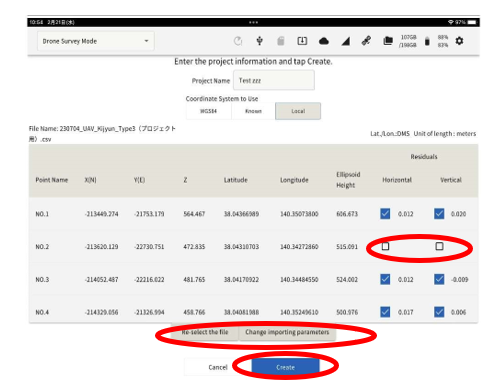This screenshot has width=502, height=388.
Task: Click the File Name text of the CSV
Action: point(102,134)
